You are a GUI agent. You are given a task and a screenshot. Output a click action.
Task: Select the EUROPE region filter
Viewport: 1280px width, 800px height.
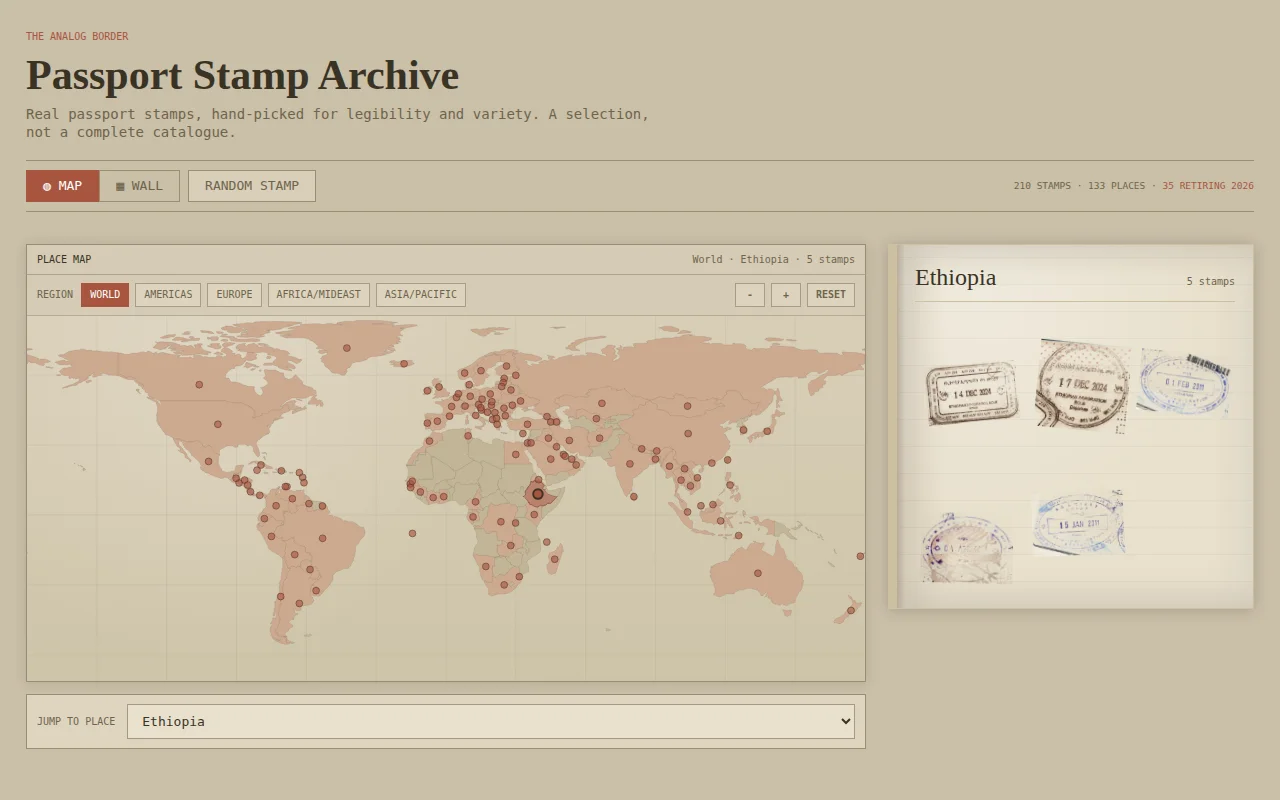234,295
